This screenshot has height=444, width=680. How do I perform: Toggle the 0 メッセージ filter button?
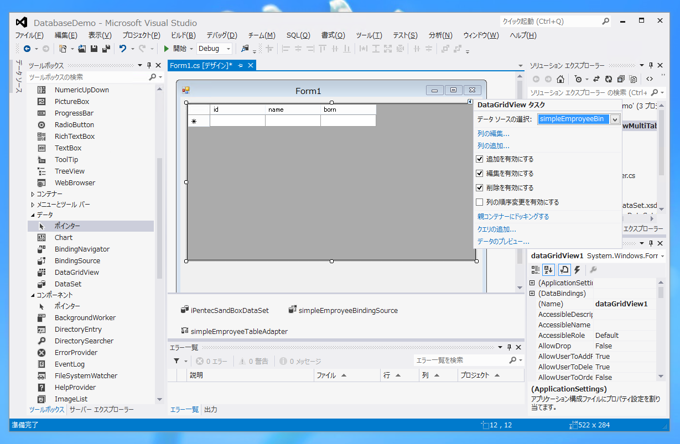[300, 361]
